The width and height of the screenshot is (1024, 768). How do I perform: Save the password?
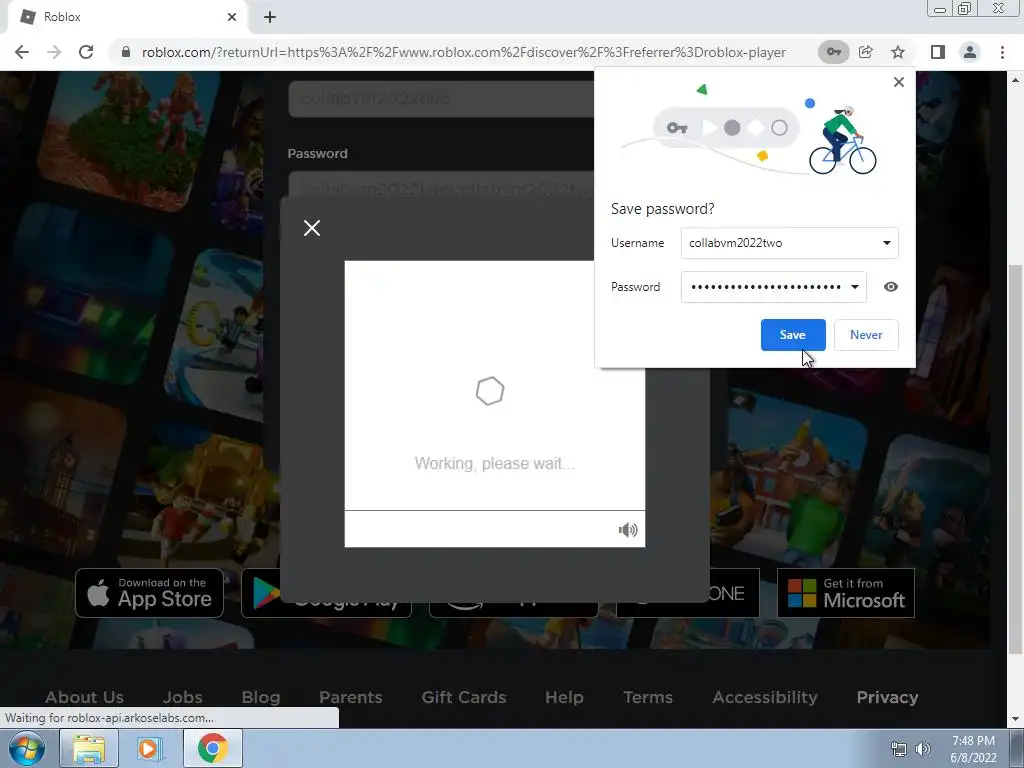(x=793, y=335)
